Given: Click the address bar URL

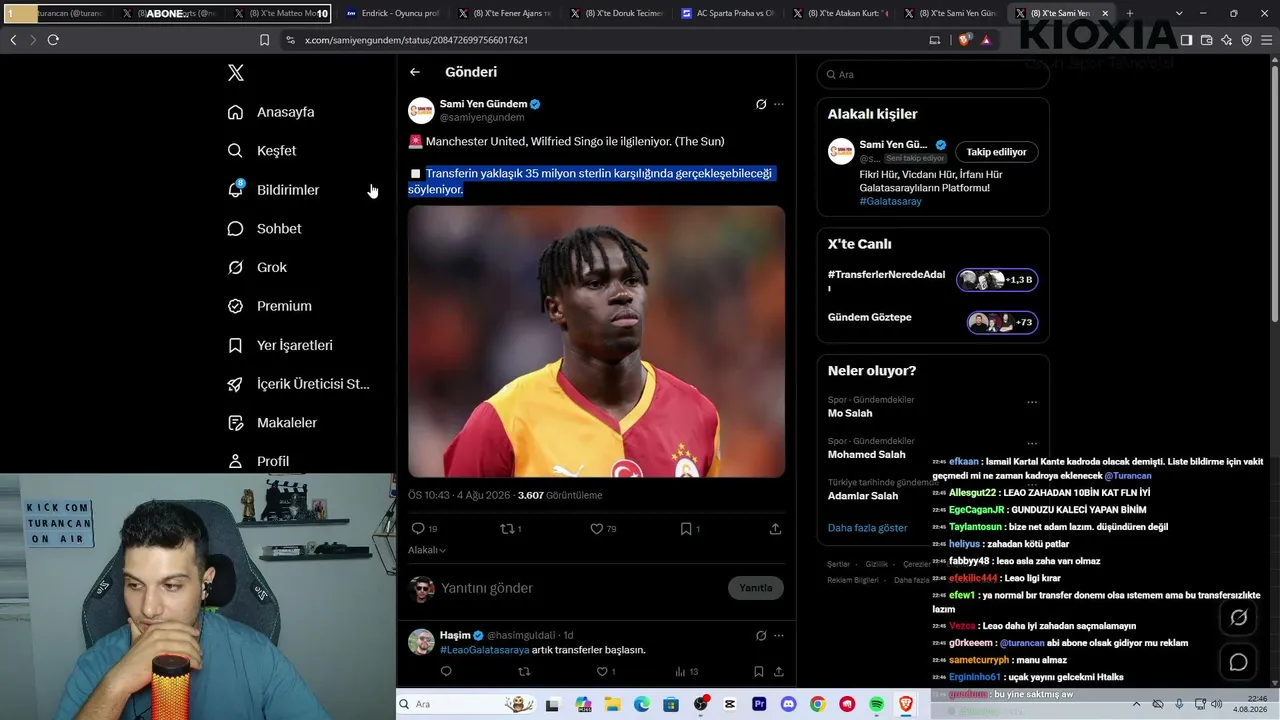Looking at the screenshot, I should (416, 40).
